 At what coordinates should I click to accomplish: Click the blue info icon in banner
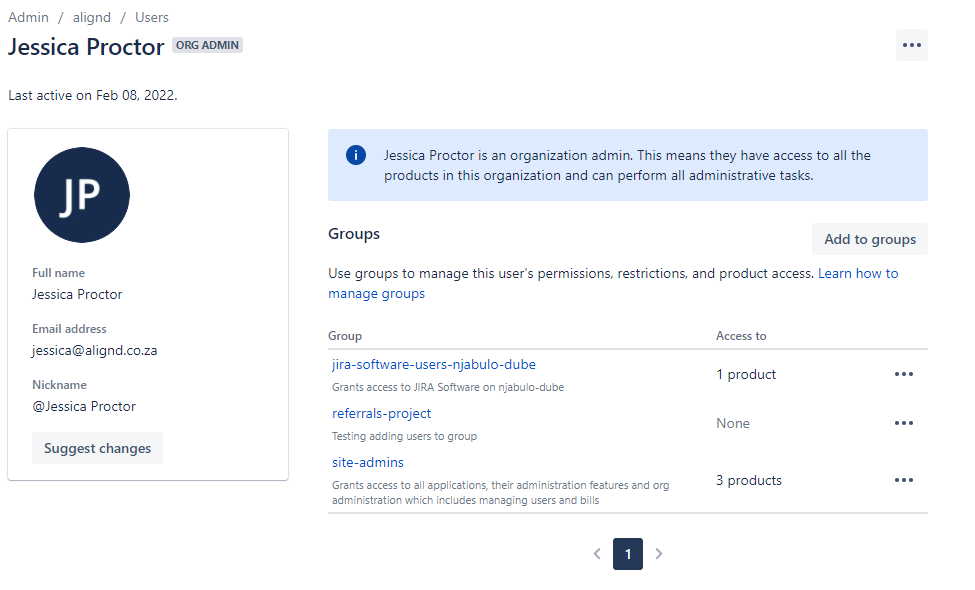point(356,155)
